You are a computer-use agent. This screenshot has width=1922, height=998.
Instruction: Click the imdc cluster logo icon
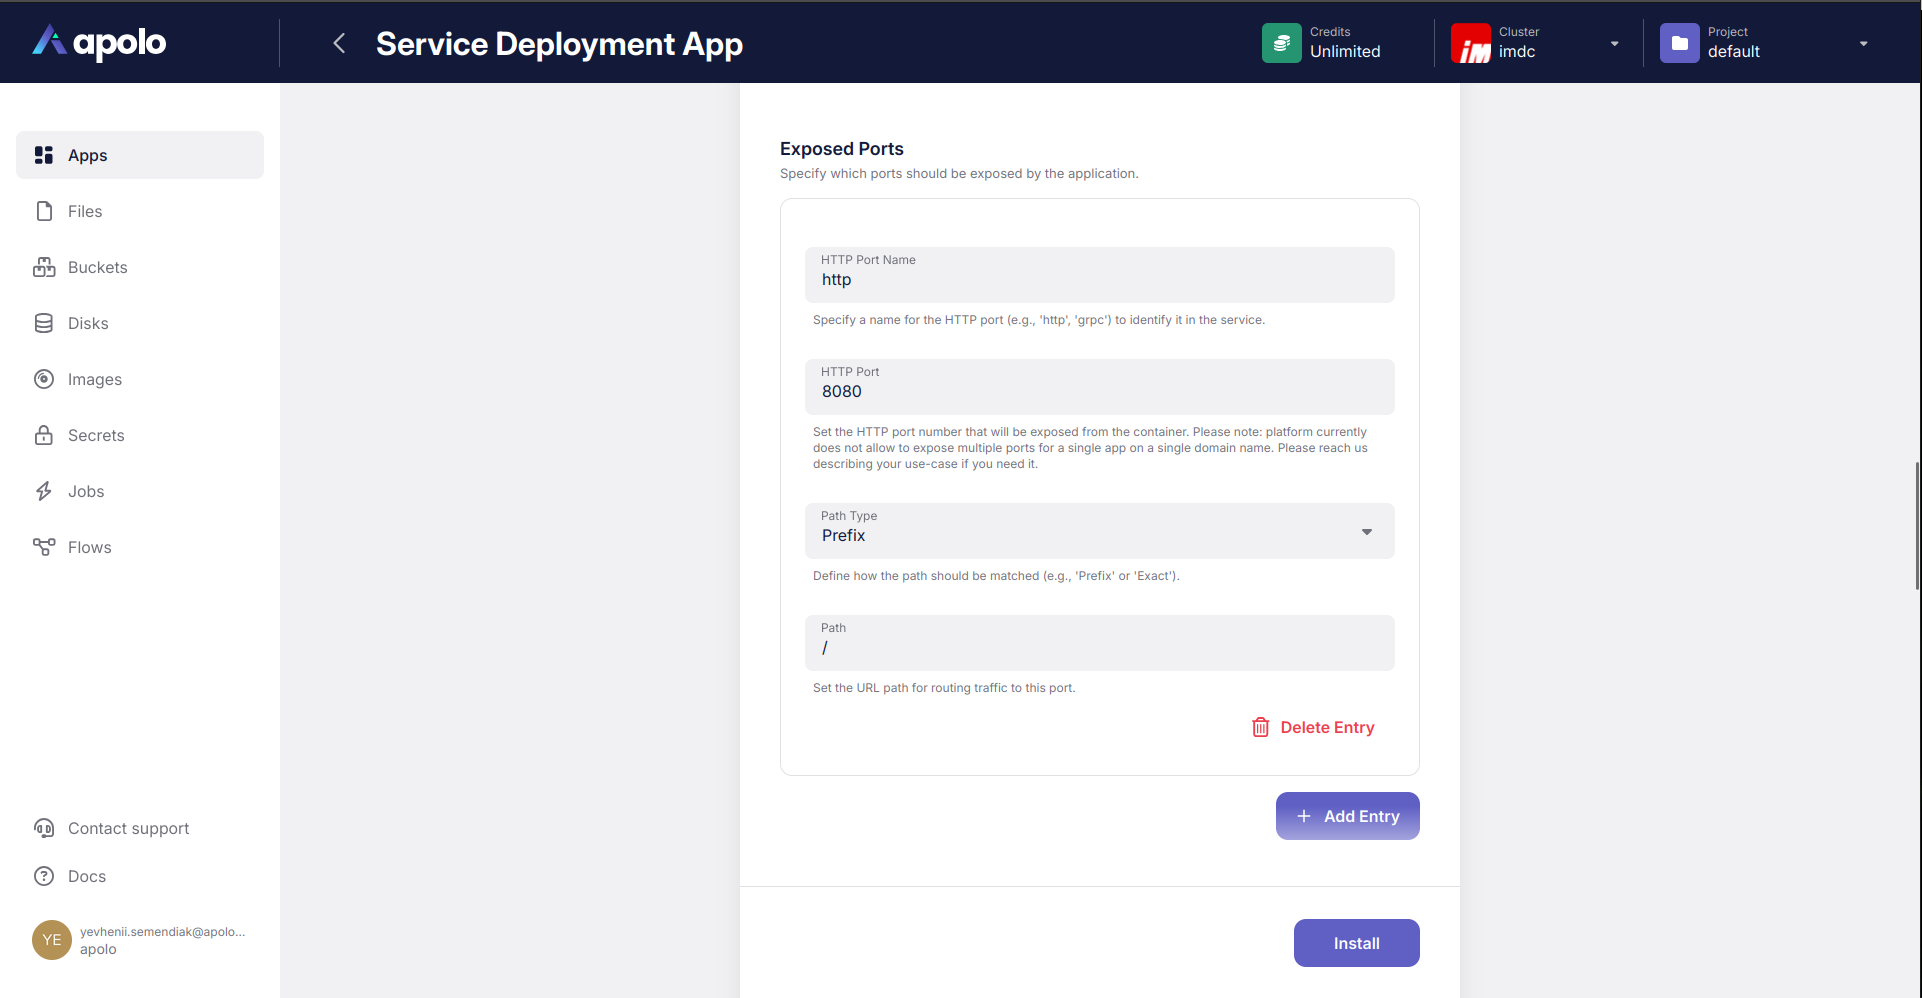pos(1470,44)
